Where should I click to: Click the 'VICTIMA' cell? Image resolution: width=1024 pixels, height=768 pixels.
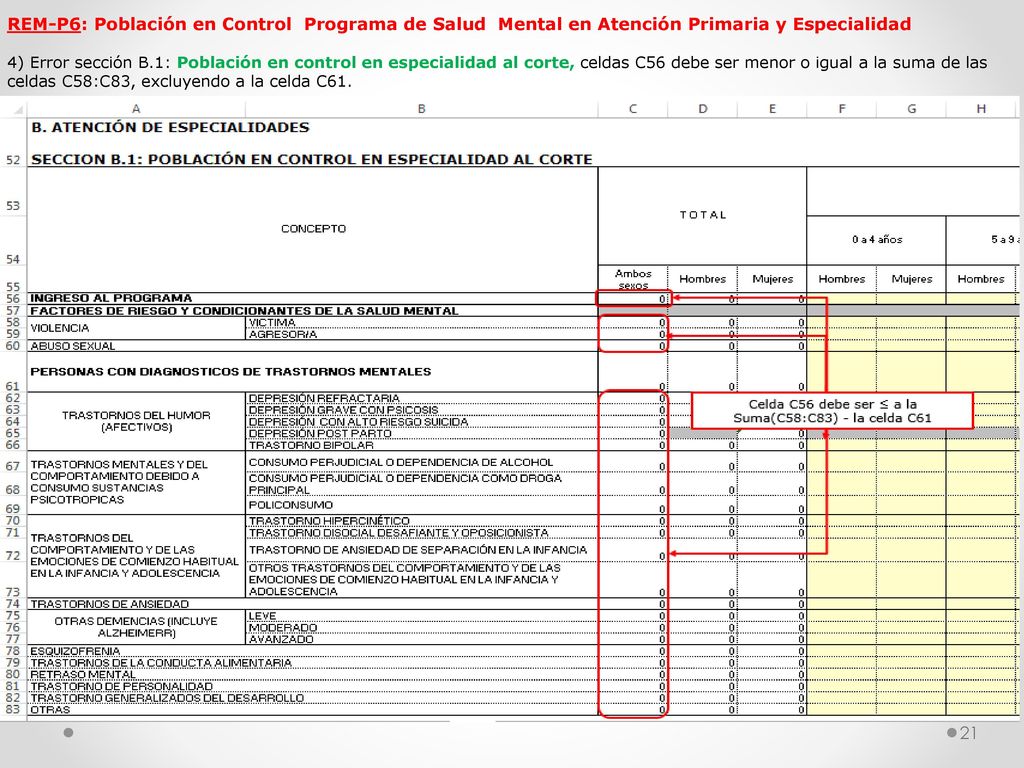pos(422,323)
